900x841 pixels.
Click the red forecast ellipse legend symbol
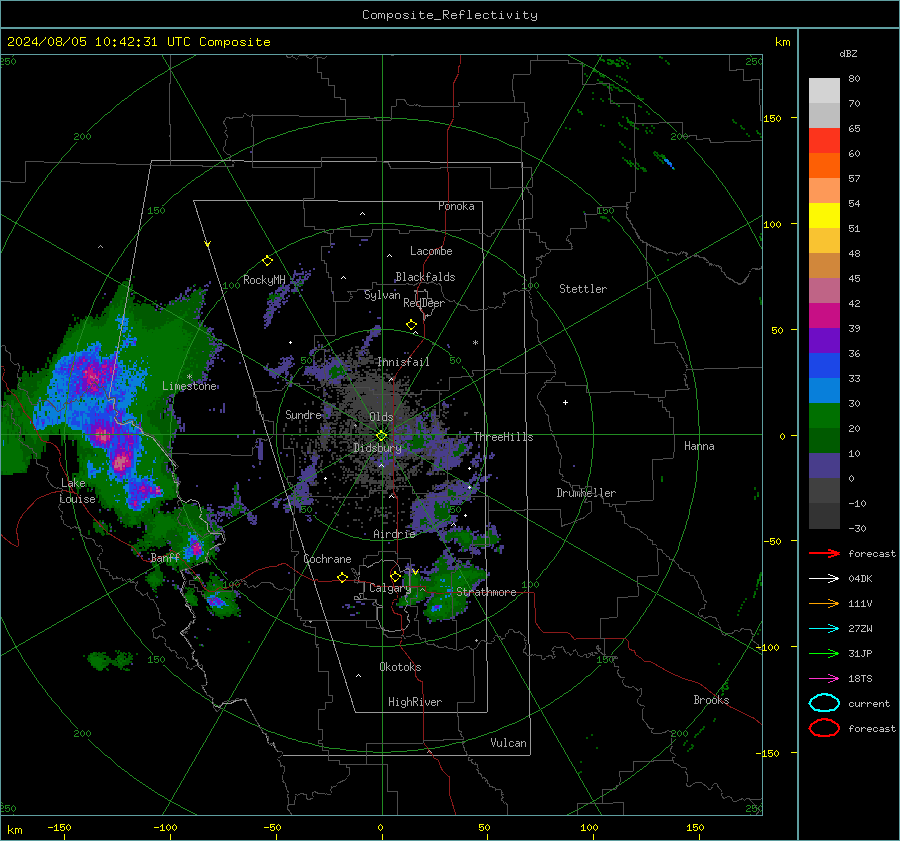pos(824,728)
